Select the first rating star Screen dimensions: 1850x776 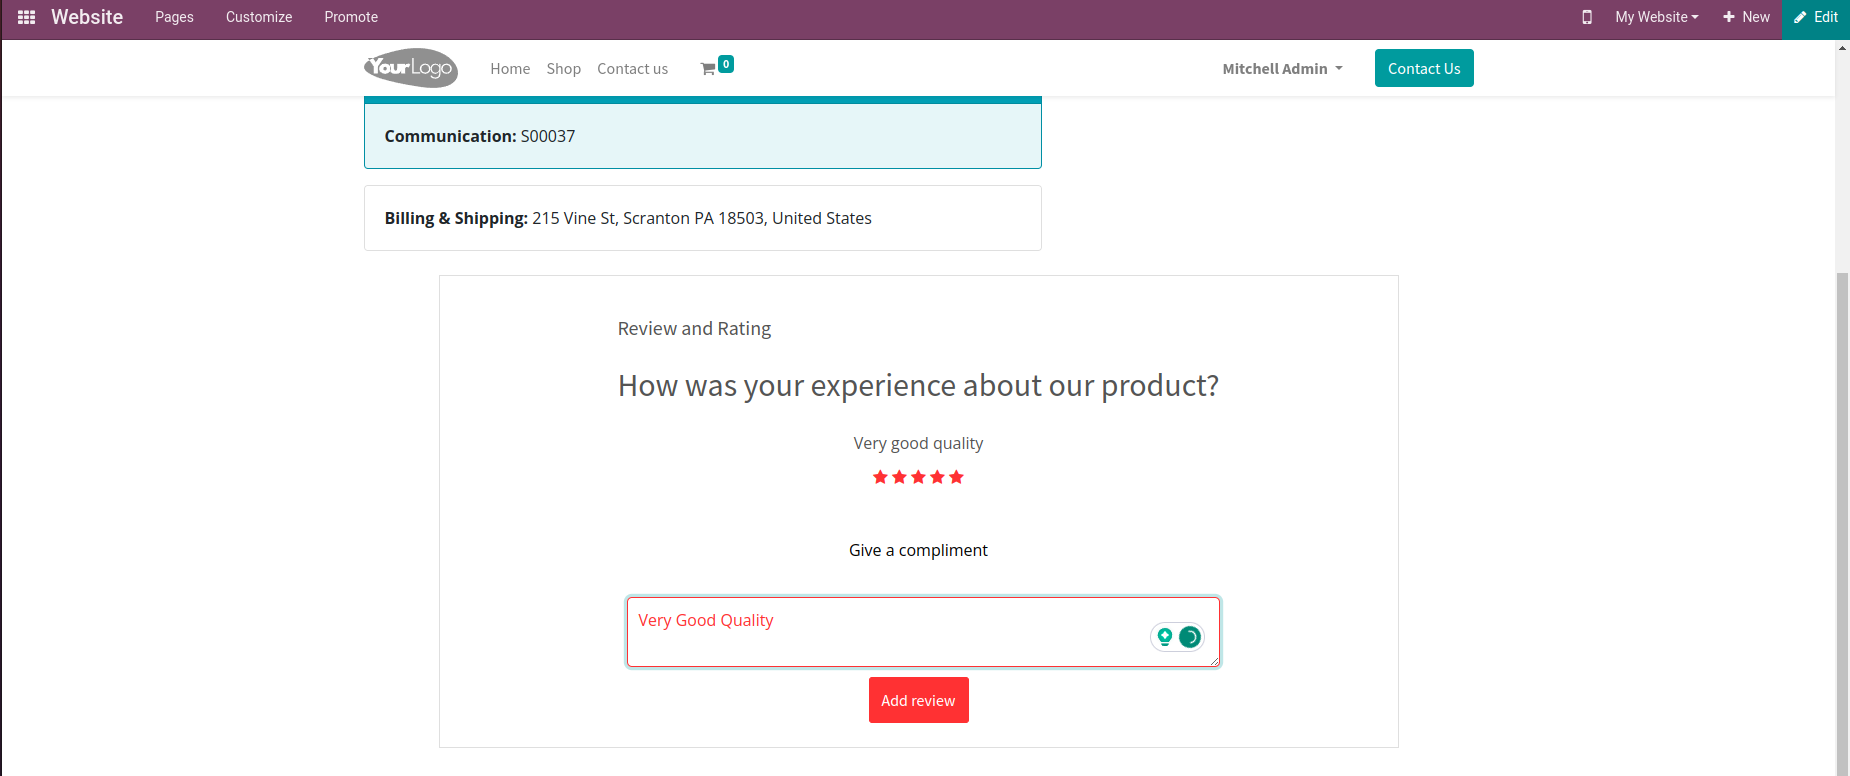pos(880,477)
